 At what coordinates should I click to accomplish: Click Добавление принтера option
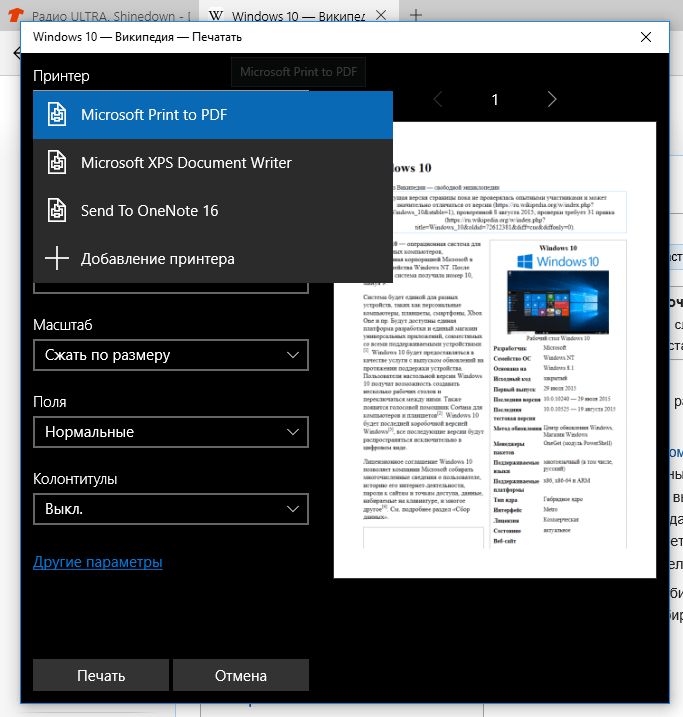pyautogui.click(x=213, y=259)
